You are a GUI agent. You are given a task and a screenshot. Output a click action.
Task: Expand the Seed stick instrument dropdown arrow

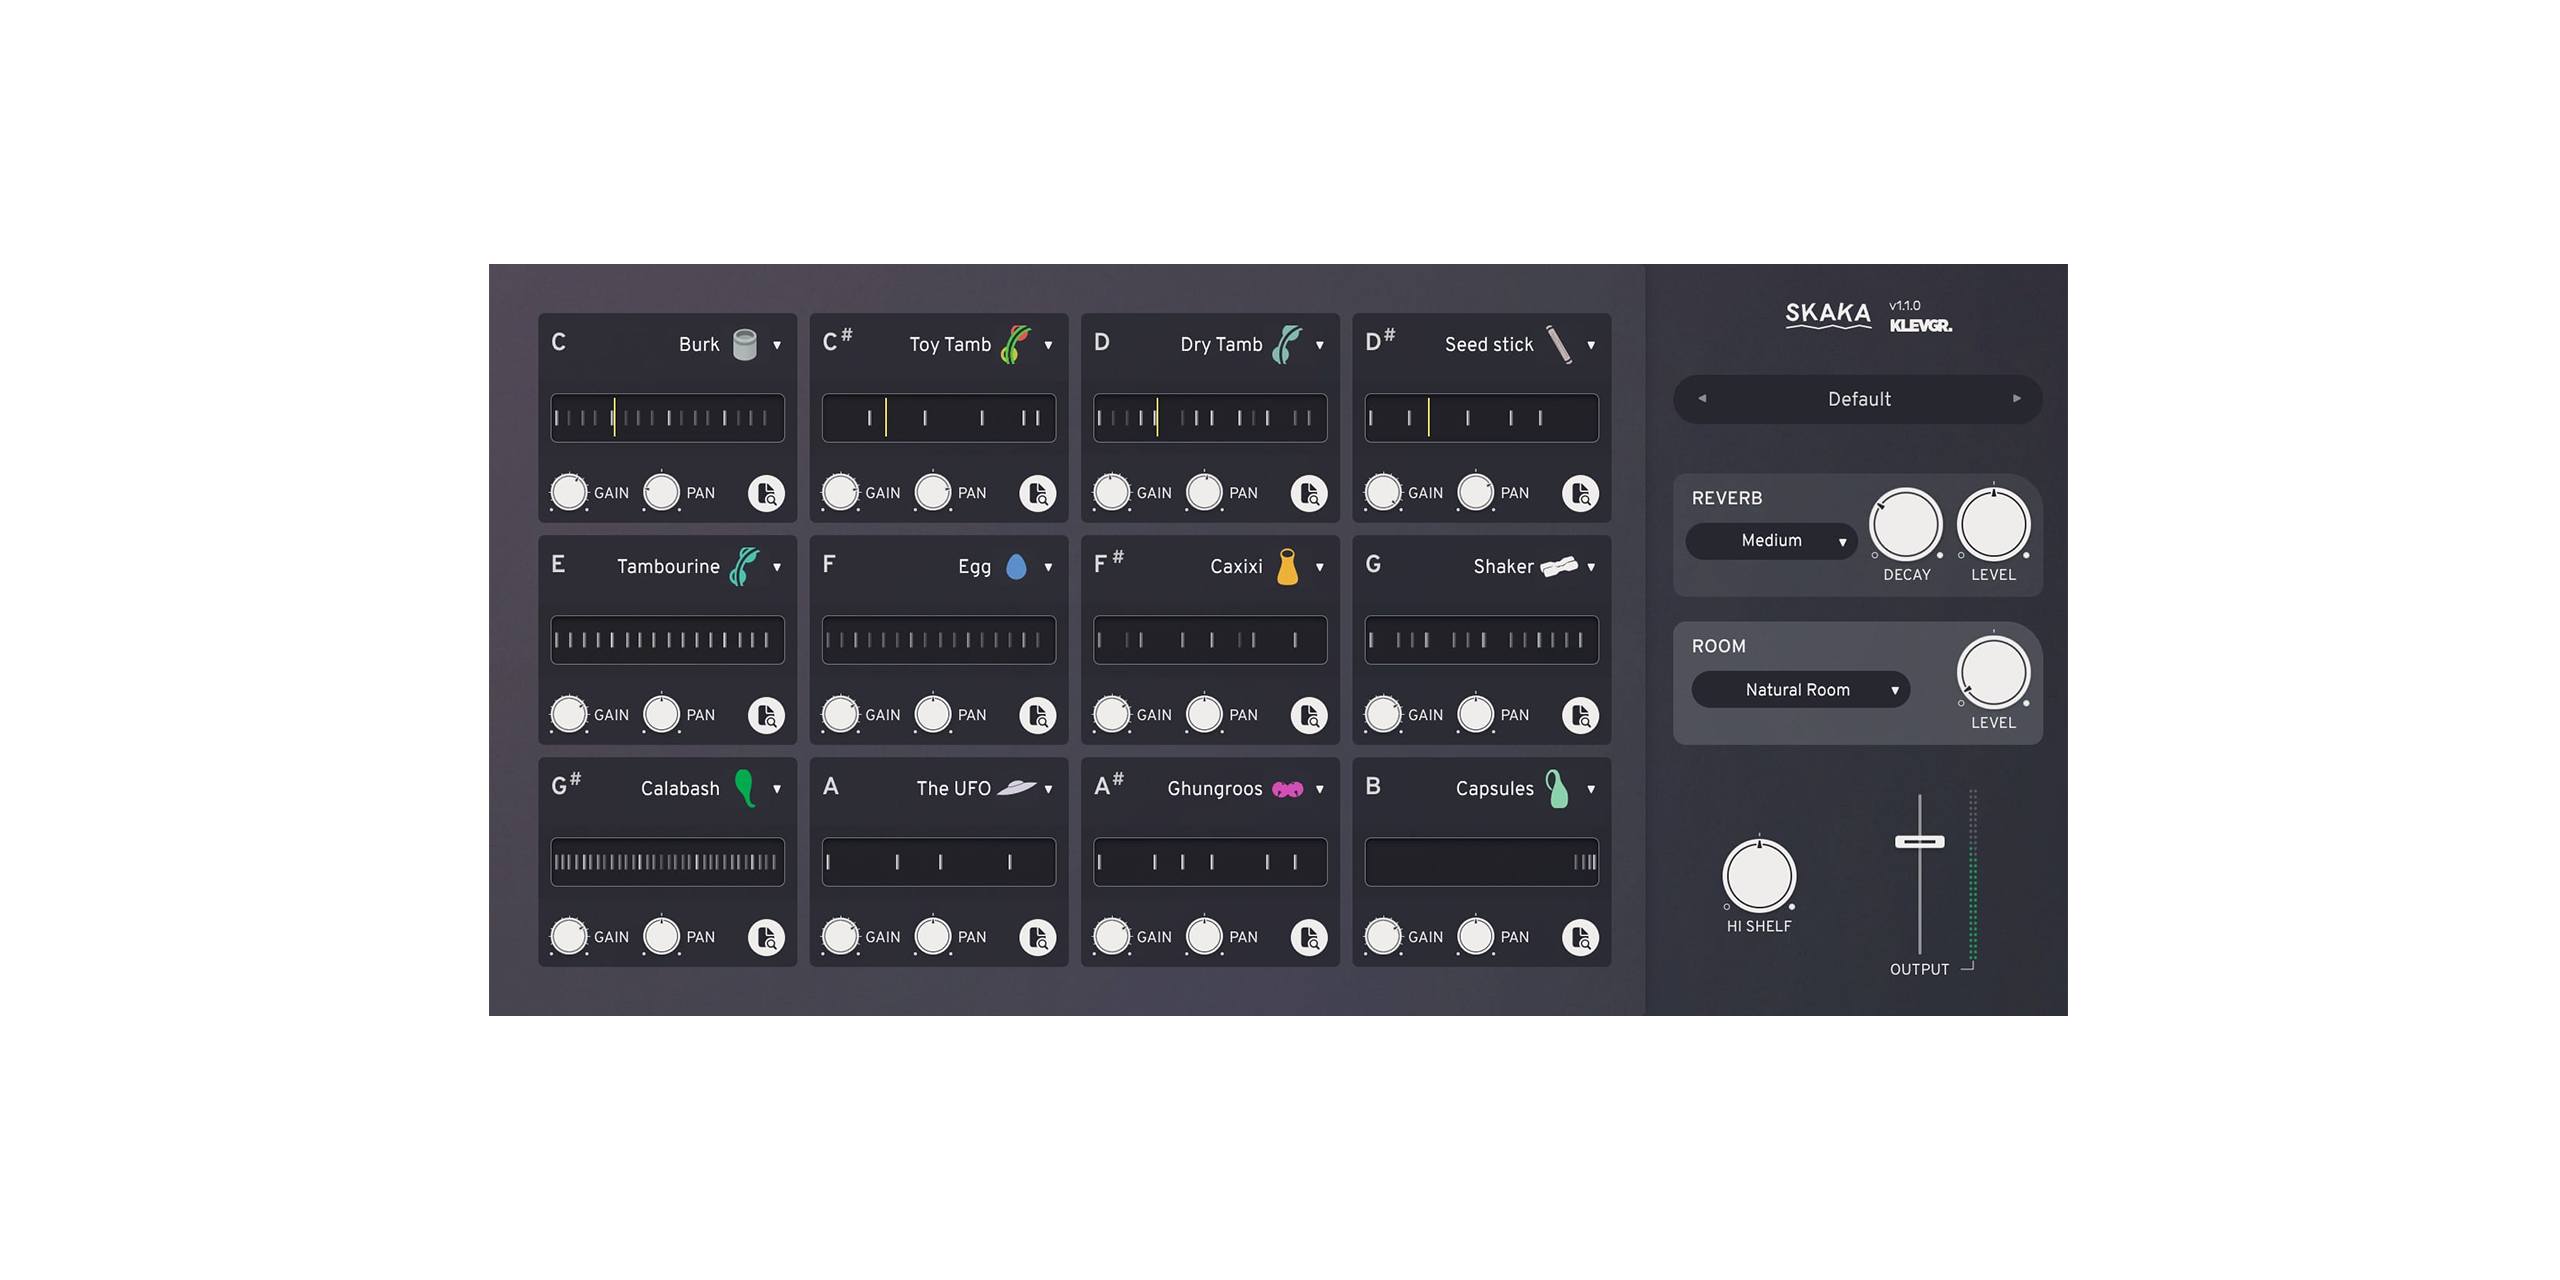pyautogui.click(x=1591, y=345)
